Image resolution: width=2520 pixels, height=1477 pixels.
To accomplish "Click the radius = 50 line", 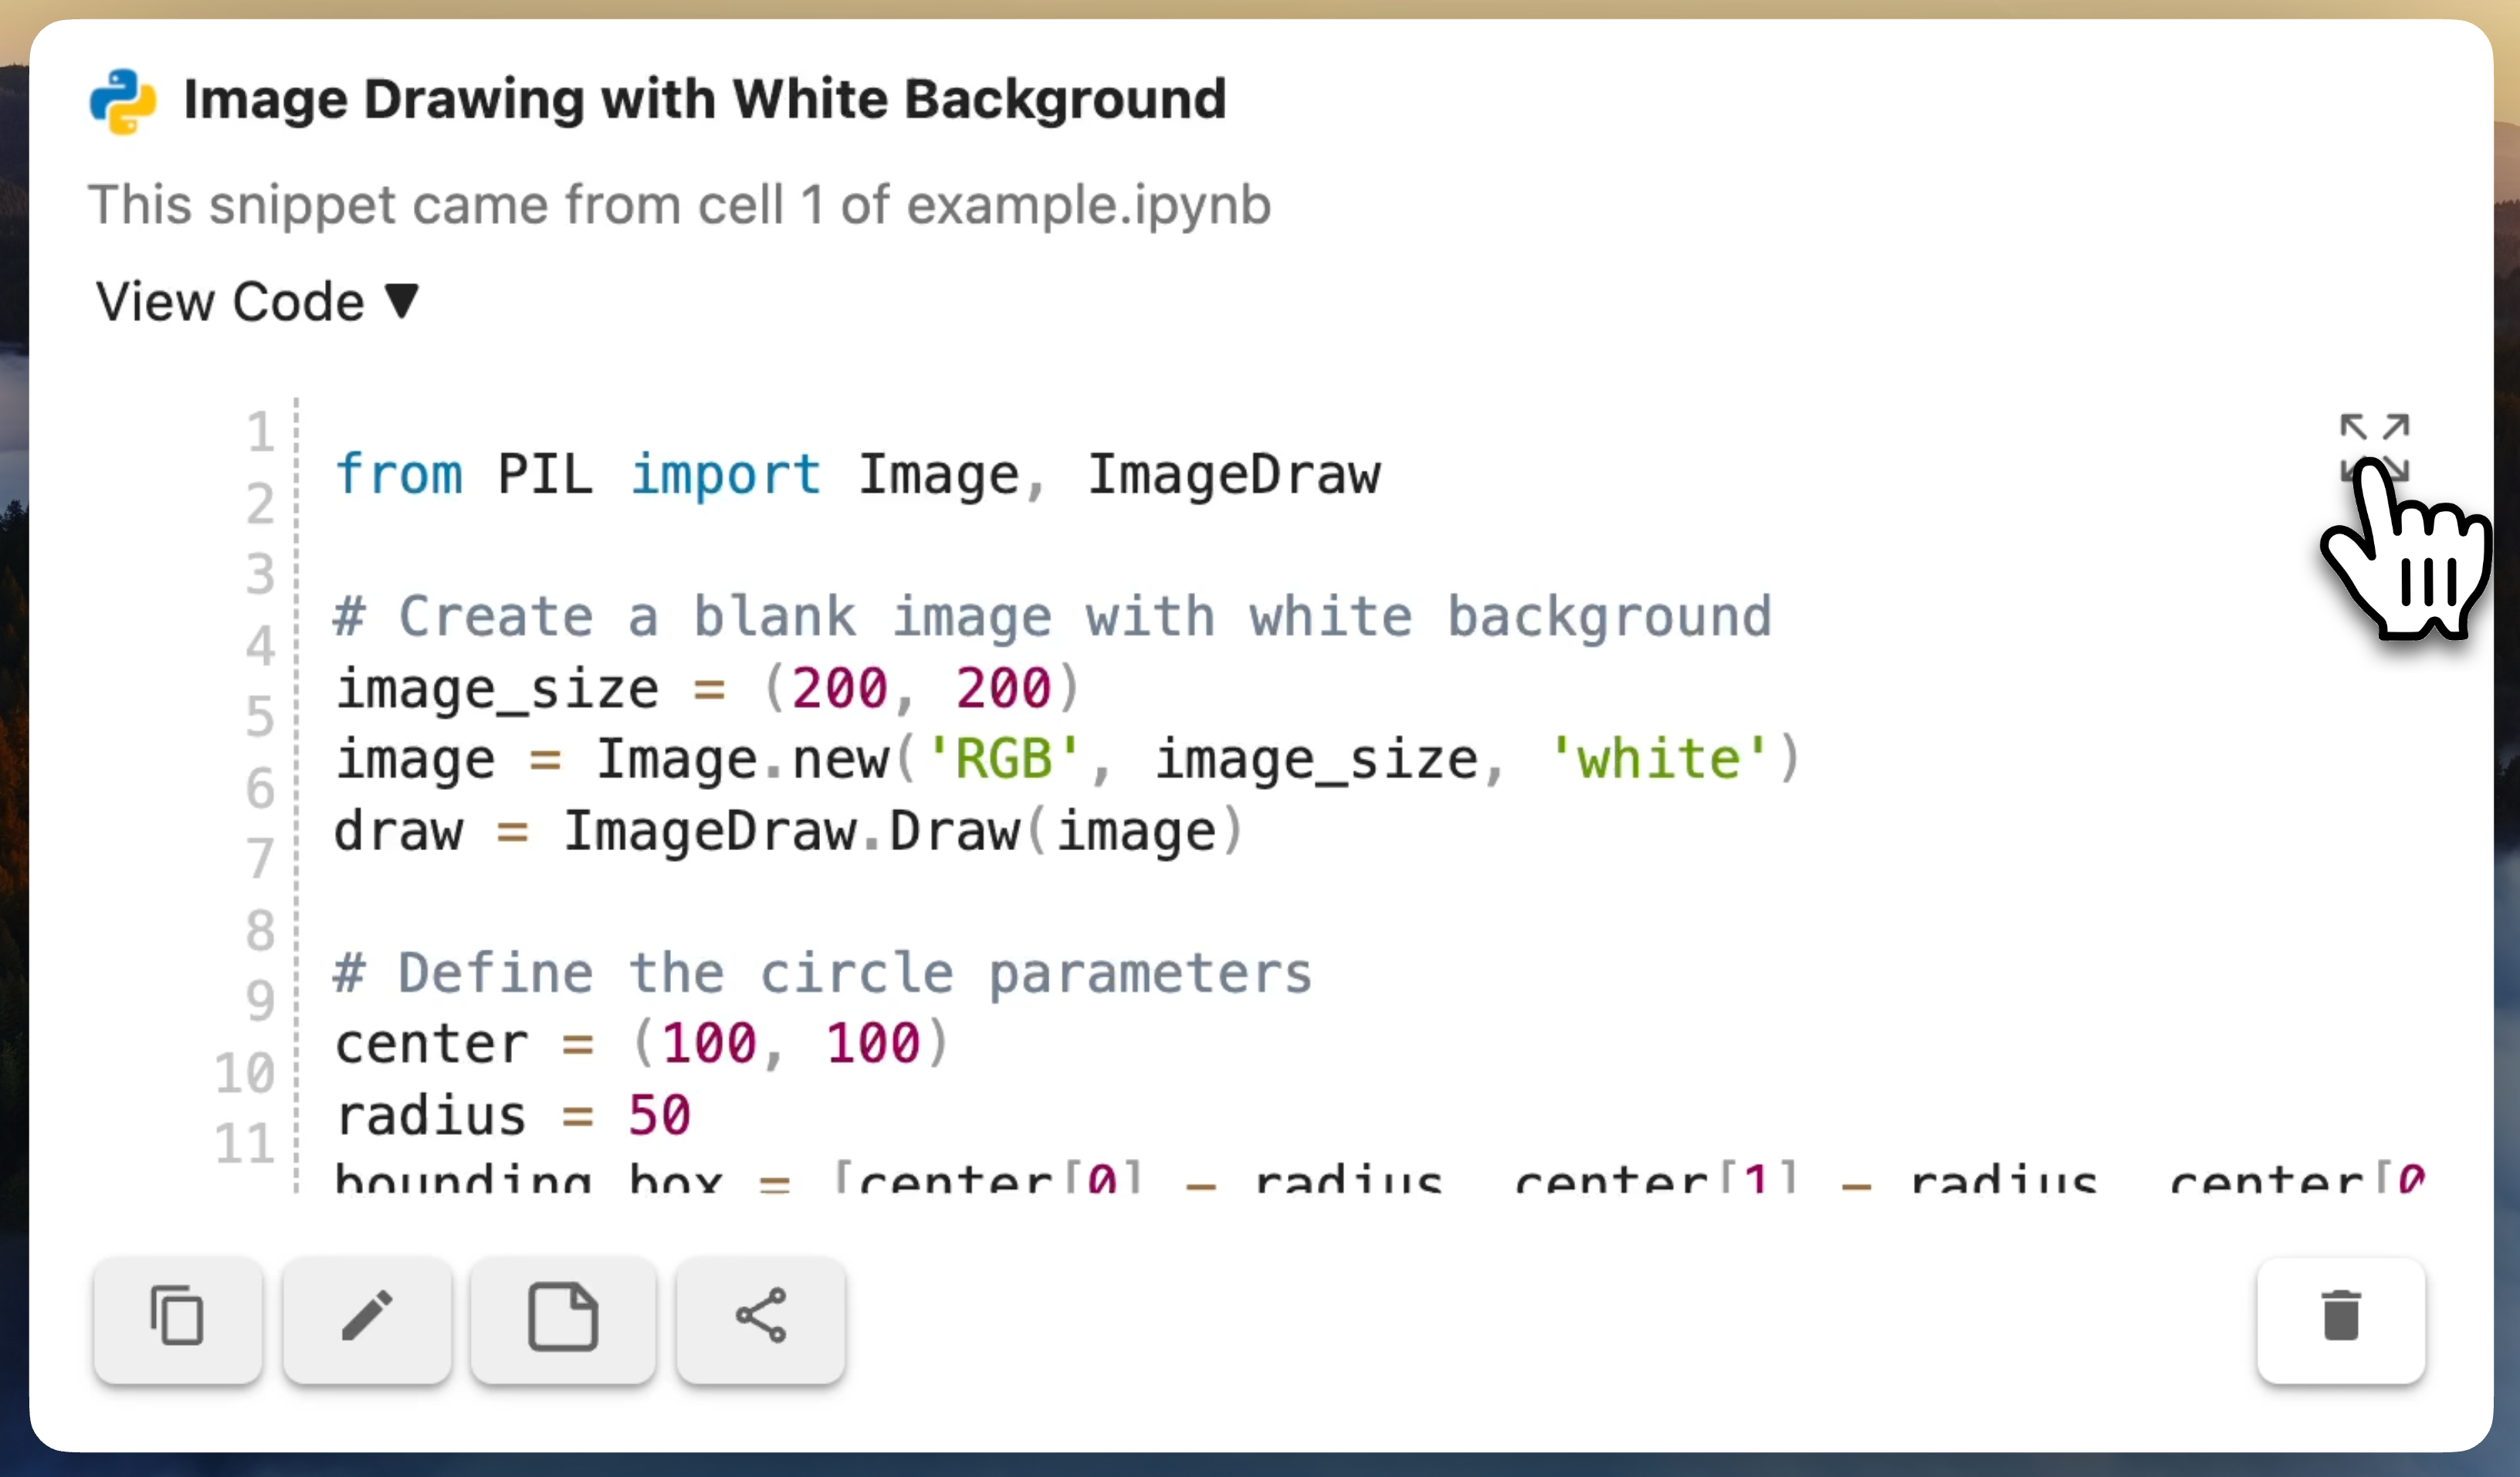I will click(x=513, y=1115).
